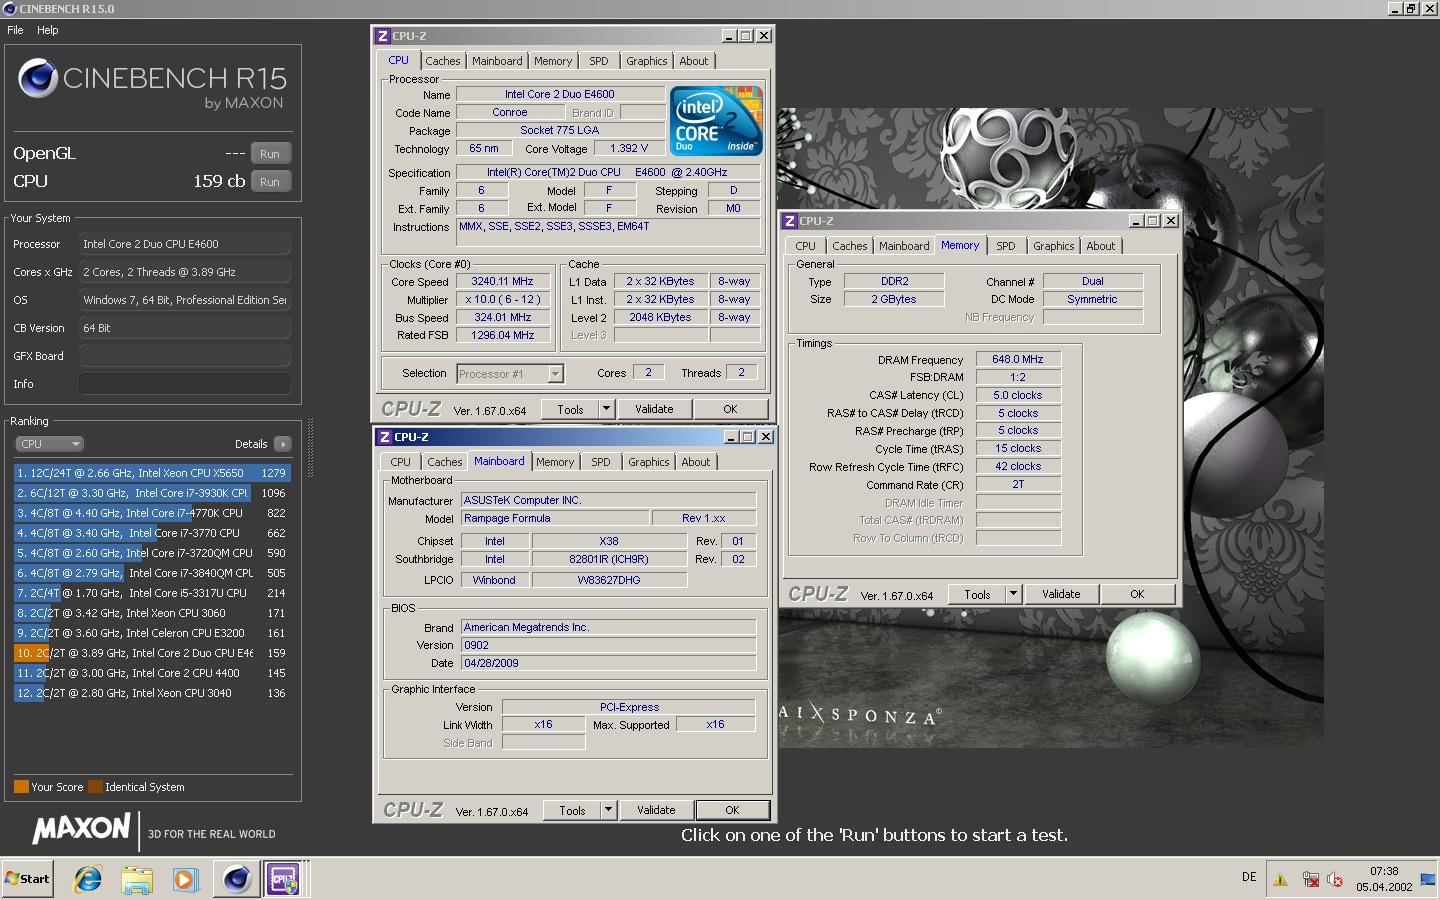Open Caches tab in top CPU-Z window
This screenshot has height=900, width=1440.
443,61
